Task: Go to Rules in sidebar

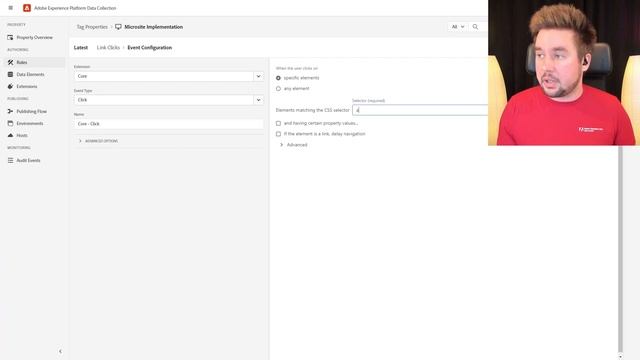Action: point(22,62)
